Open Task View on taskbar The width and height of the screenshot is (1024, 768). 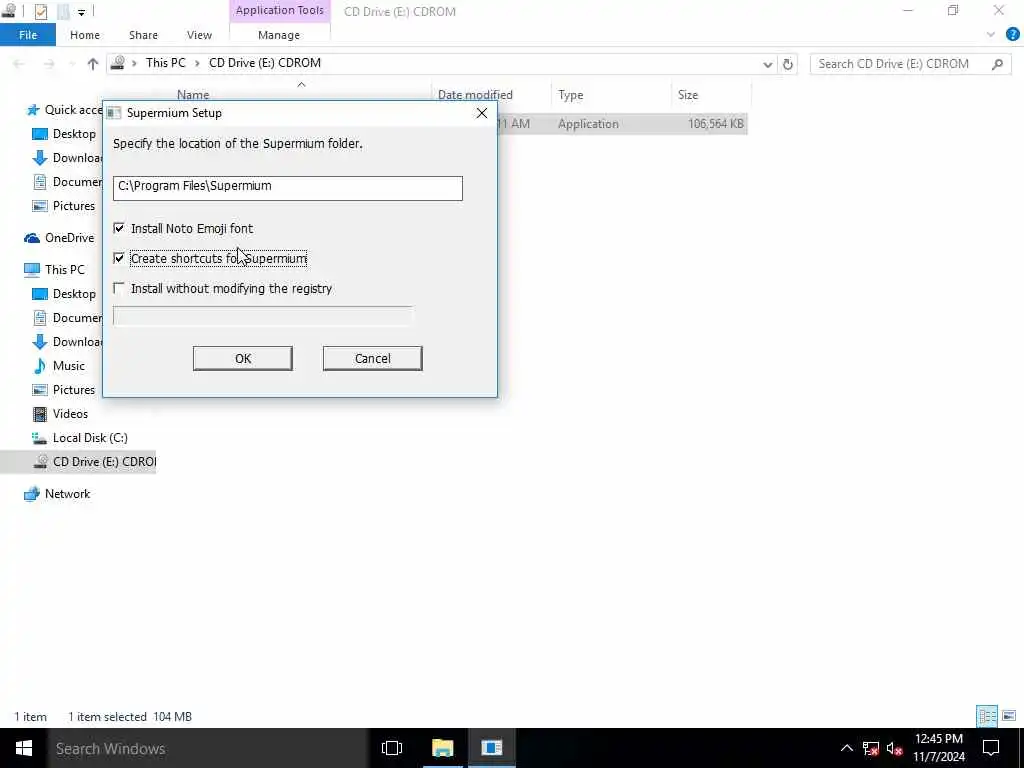[x=392, y=748]
